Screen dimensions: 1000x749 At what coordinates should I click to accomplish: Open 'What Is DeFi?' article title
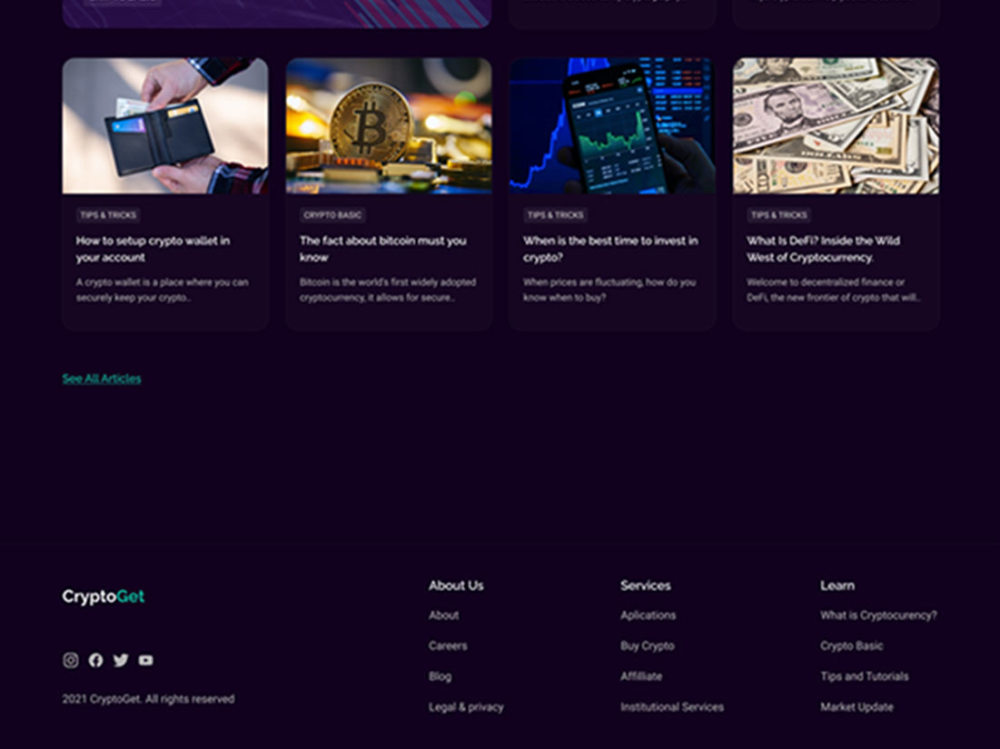tap(823, 249)
